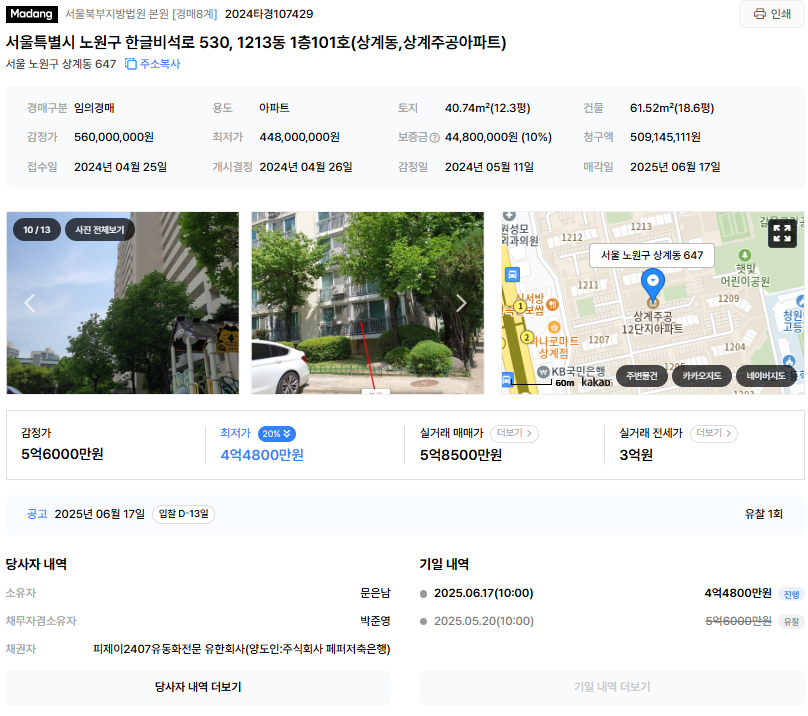This screenshot has height=716, width=808.
Task: Click creditor 피제이2407유동화전문 유한회사 text
Action: [x=242, y=649]
